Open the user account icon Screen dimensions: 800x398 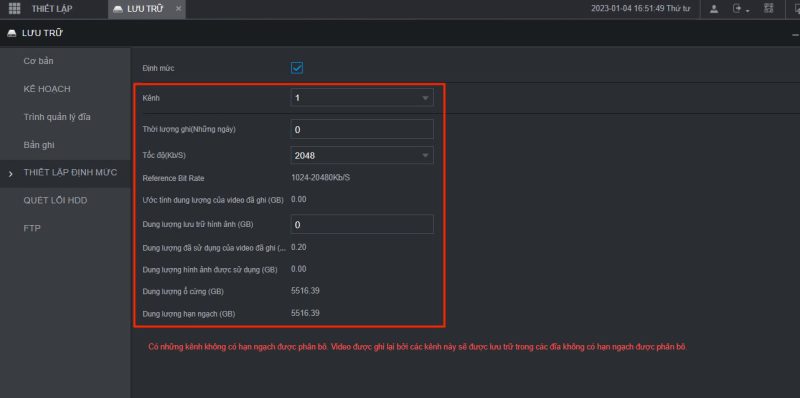point(714,9)
